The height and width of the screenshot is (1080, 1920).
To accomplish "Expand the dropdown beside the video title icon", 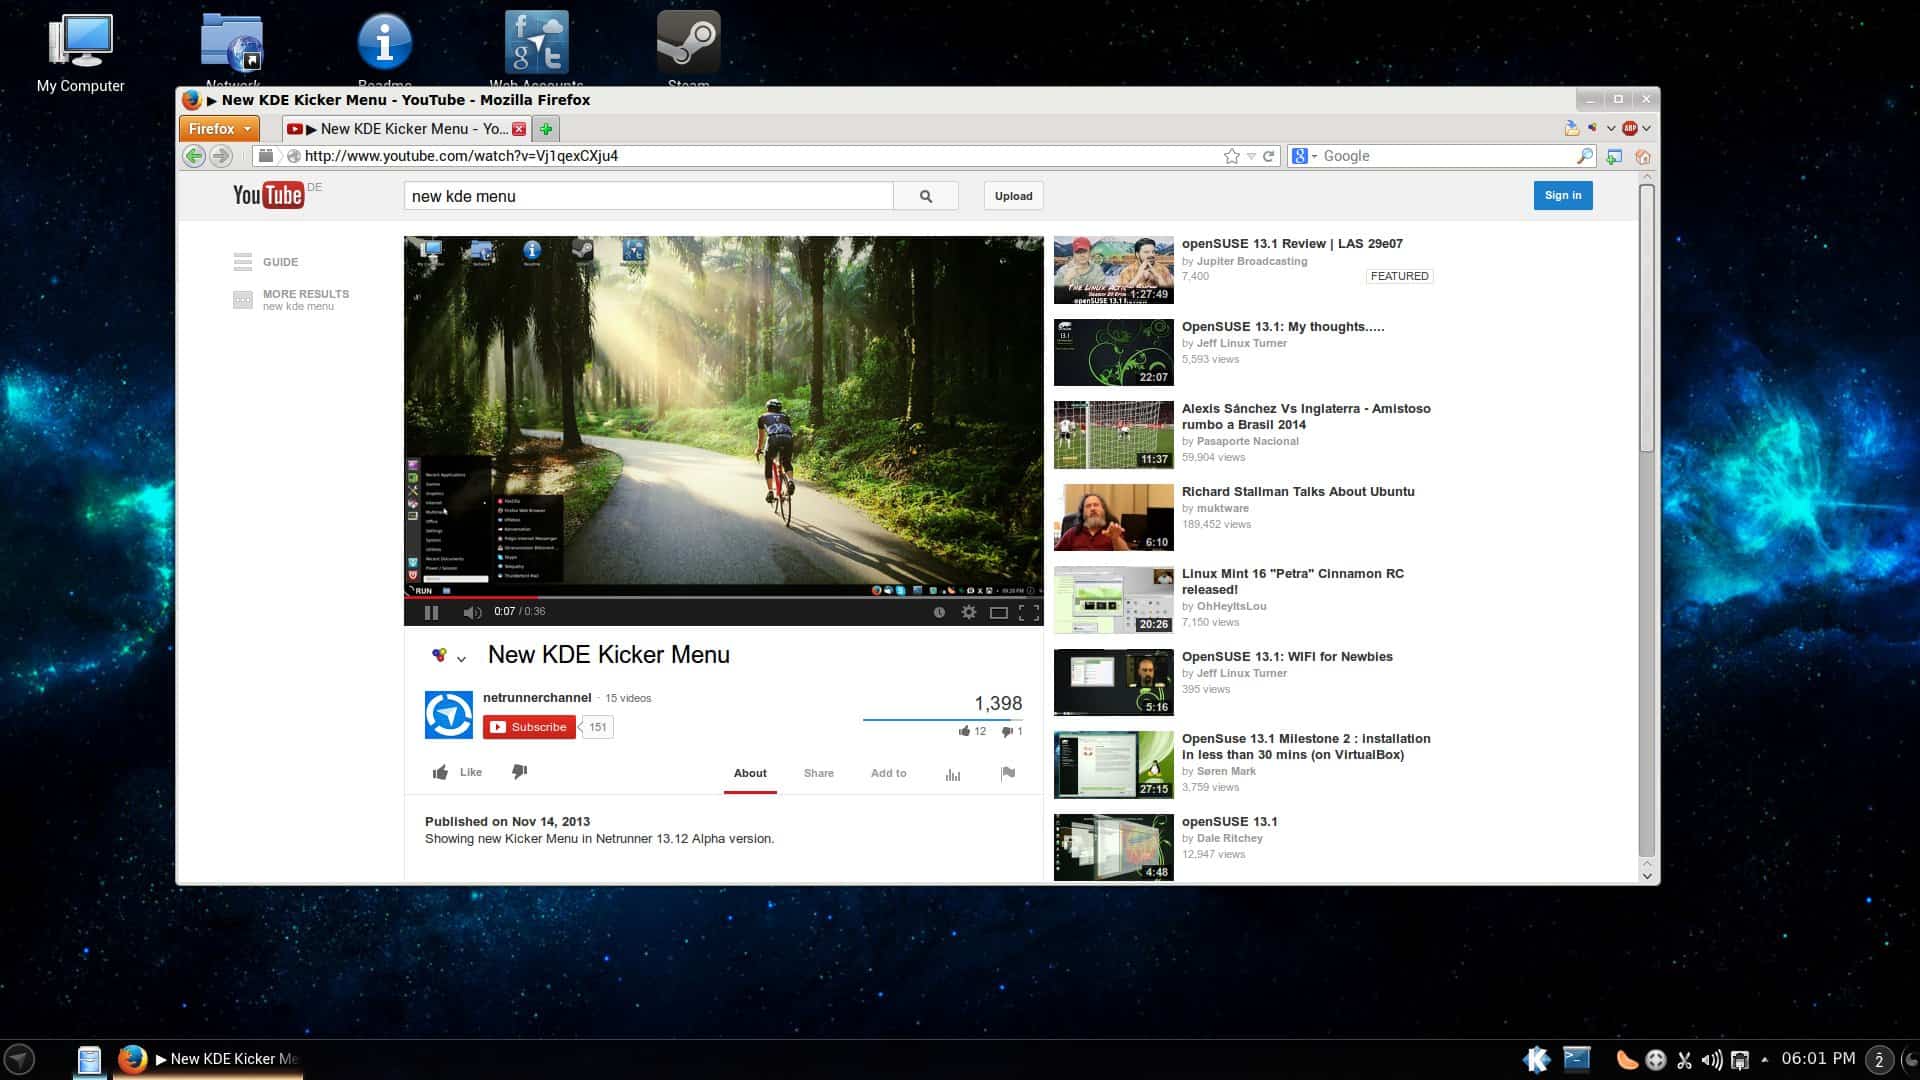I will (461, 658).
